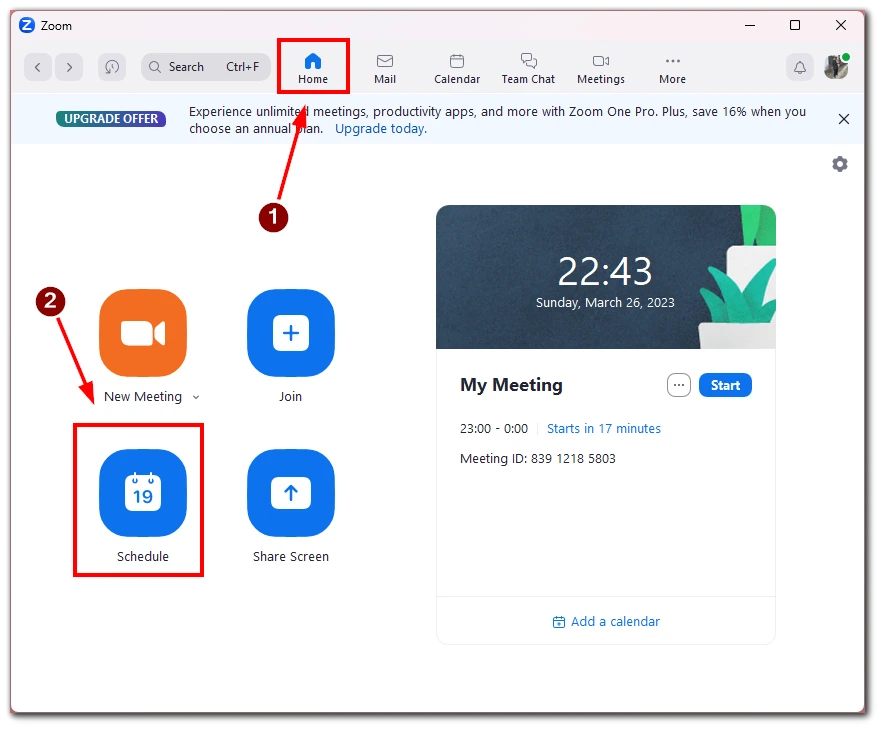Click the Join meeting icon
This screenshot has width=883, height=731.
tap(291, 333)
